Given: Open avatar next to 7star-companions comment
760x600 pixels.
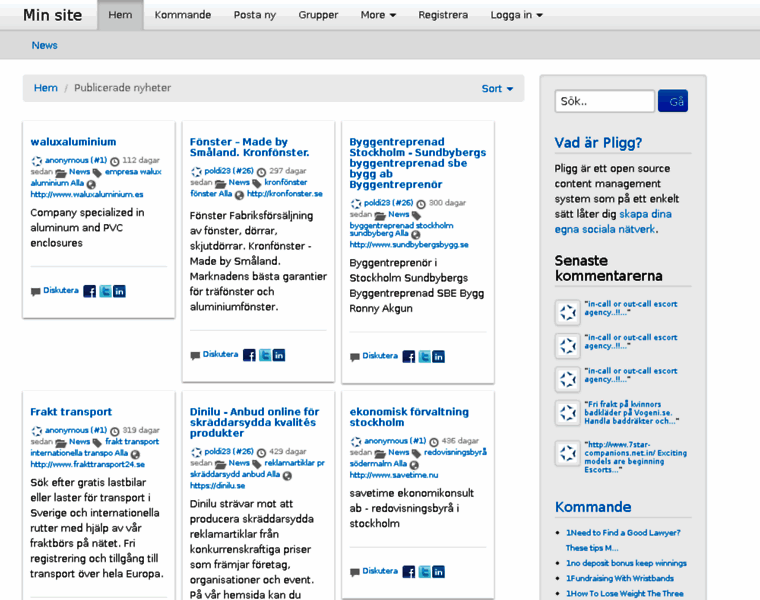Looking at the screenshot, I should coord(568,453).
